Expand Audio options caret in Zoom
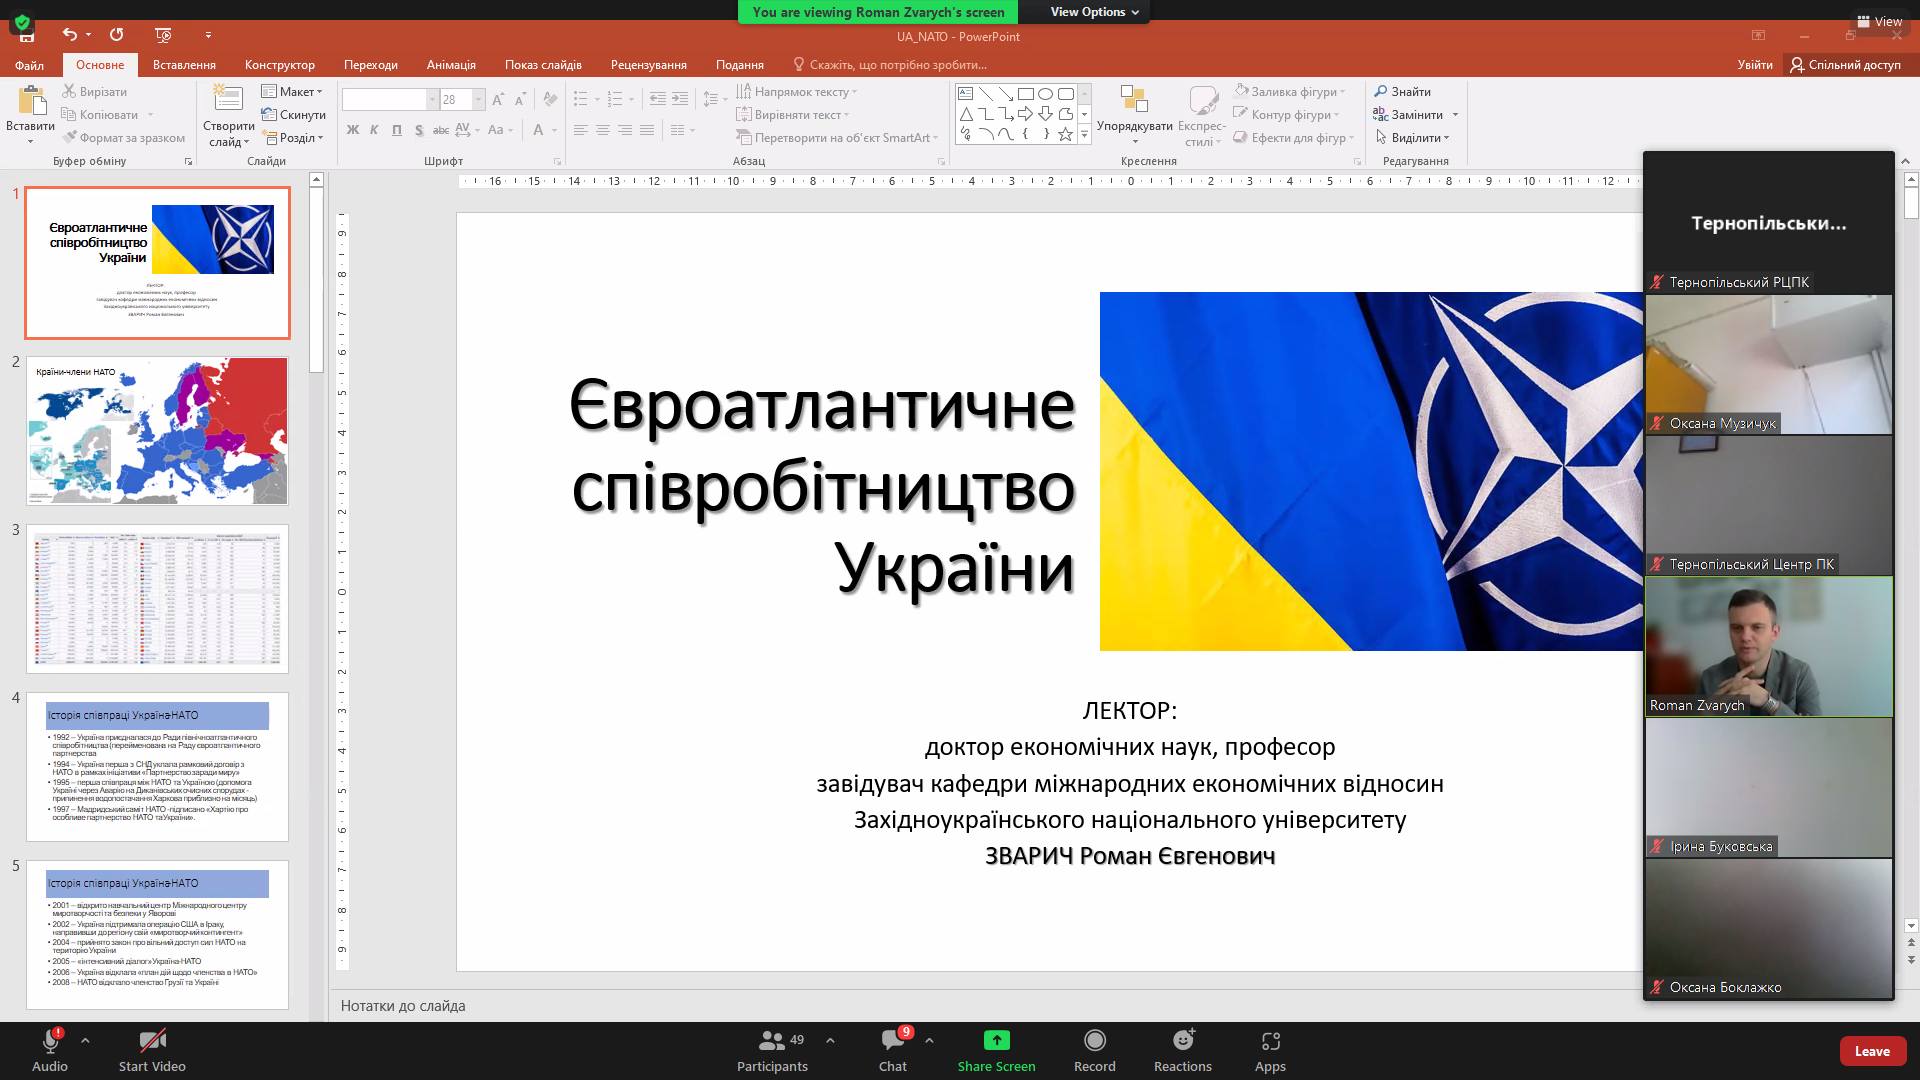 tap(85, 1040)
